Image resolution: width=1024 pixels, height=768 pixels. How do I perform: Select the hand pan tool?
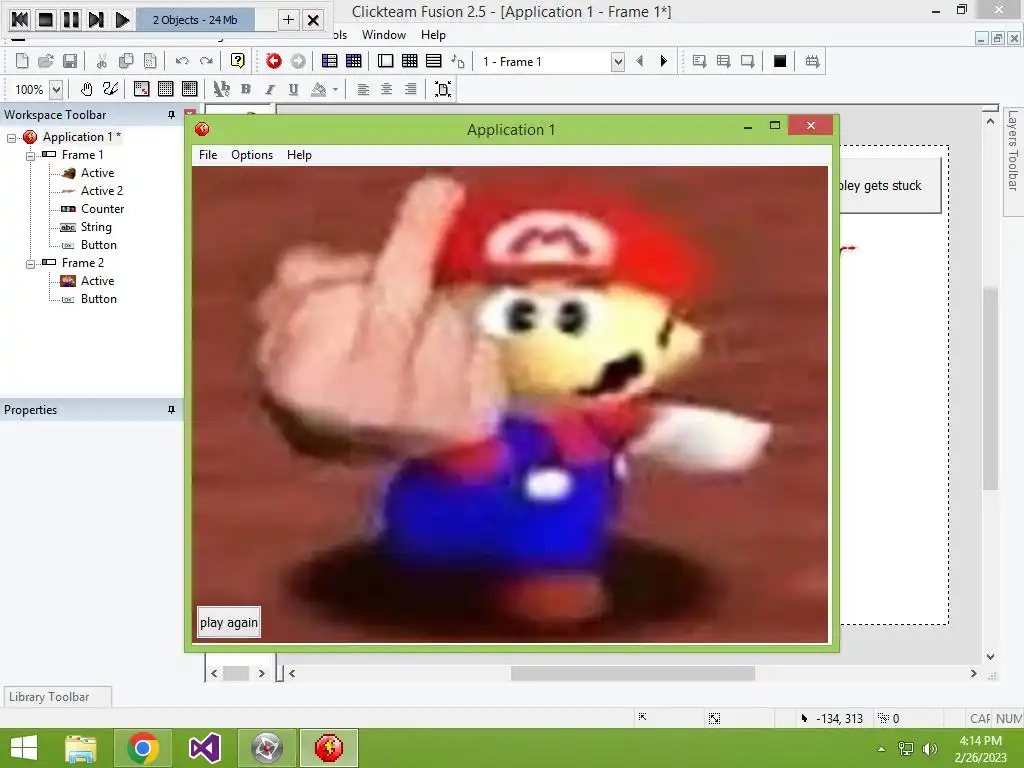tap(86, 89)
